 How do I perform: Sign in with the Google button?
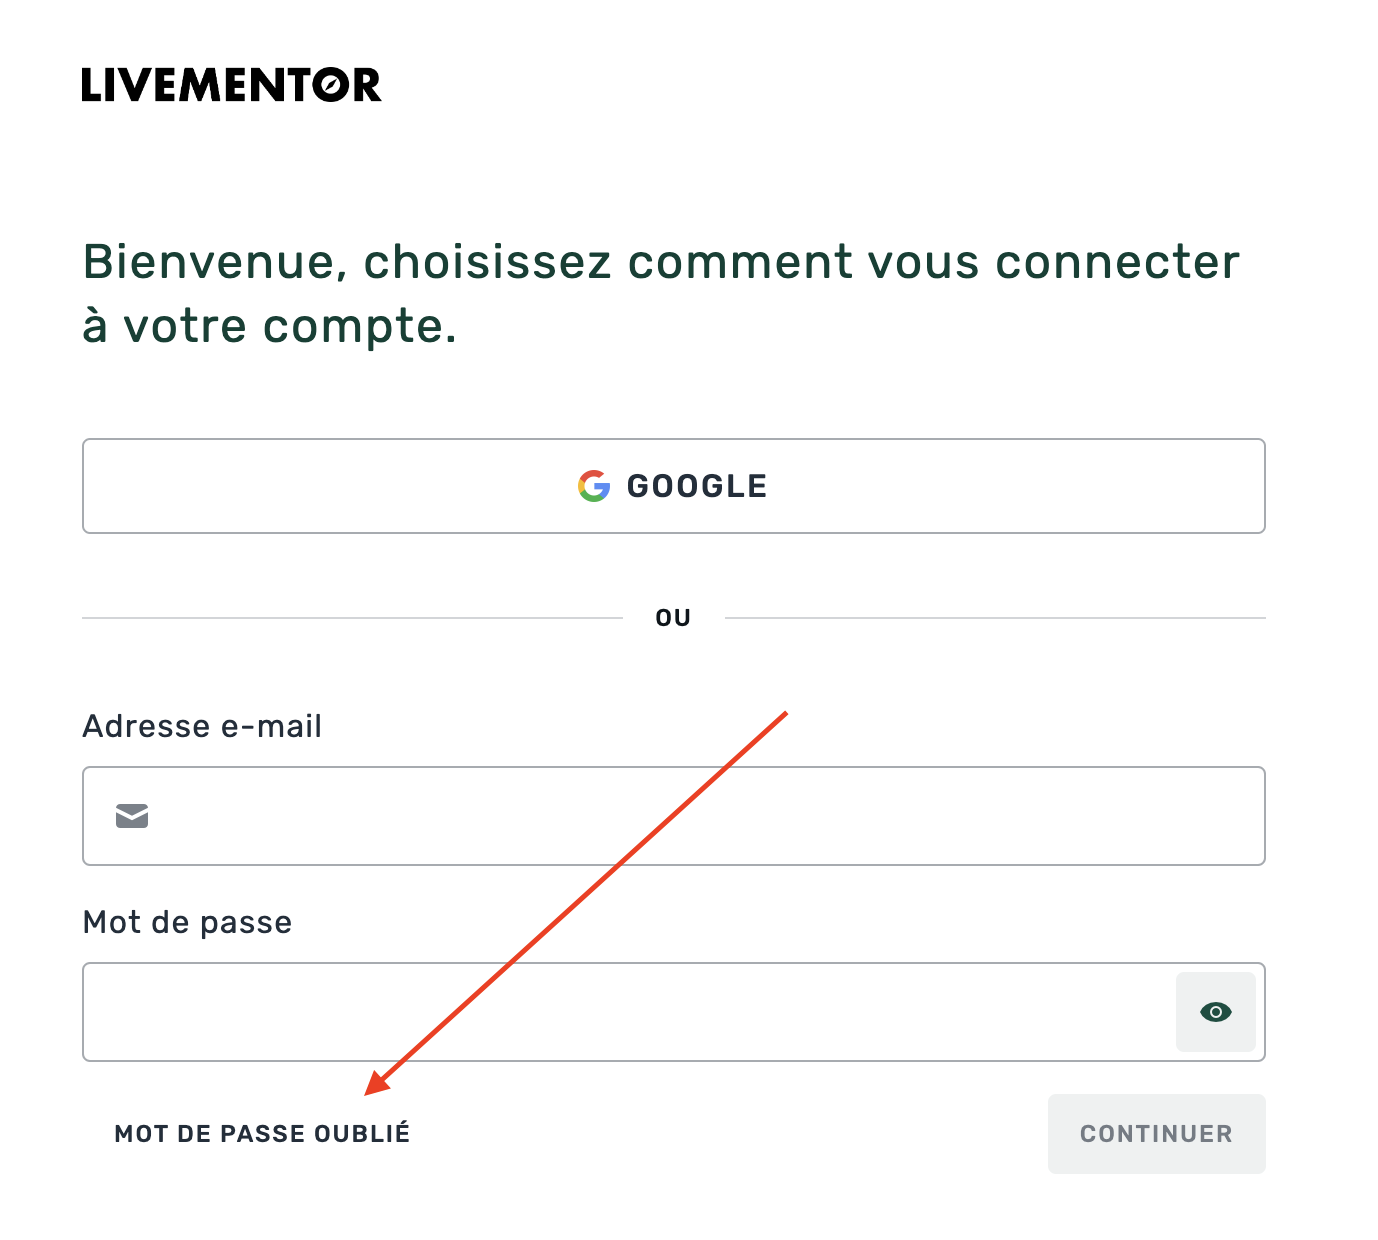point(673,486)
